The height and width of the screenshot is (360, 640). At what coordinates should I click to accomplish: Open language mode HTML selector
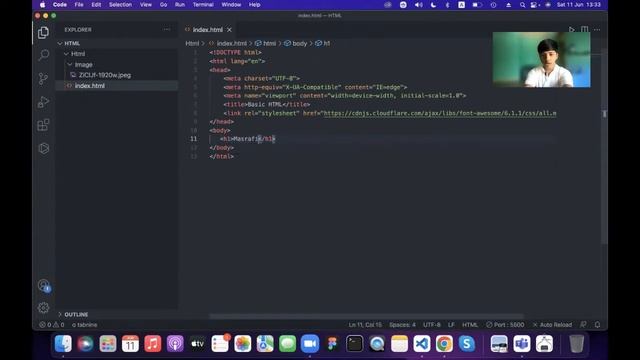(x=470, y=325)
